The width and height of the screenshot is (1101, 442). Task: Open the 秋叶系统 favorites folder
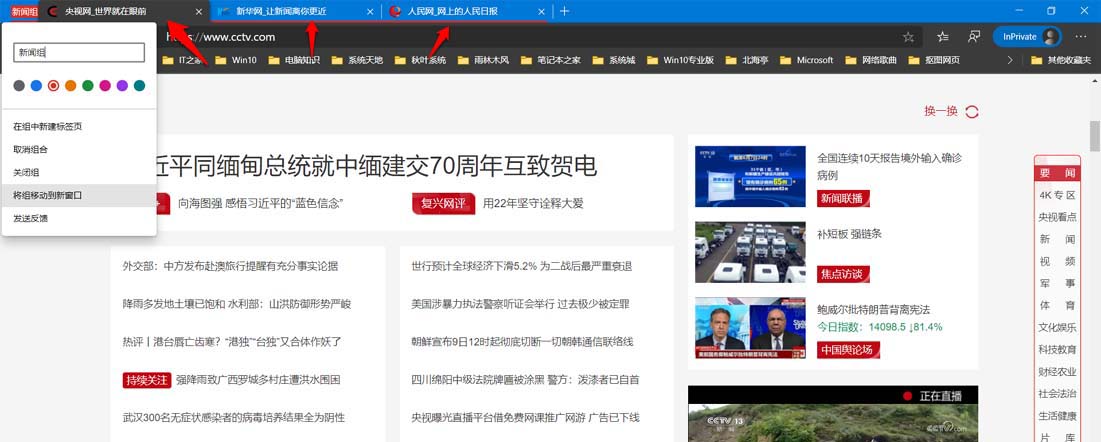click(x=420, y=60)
